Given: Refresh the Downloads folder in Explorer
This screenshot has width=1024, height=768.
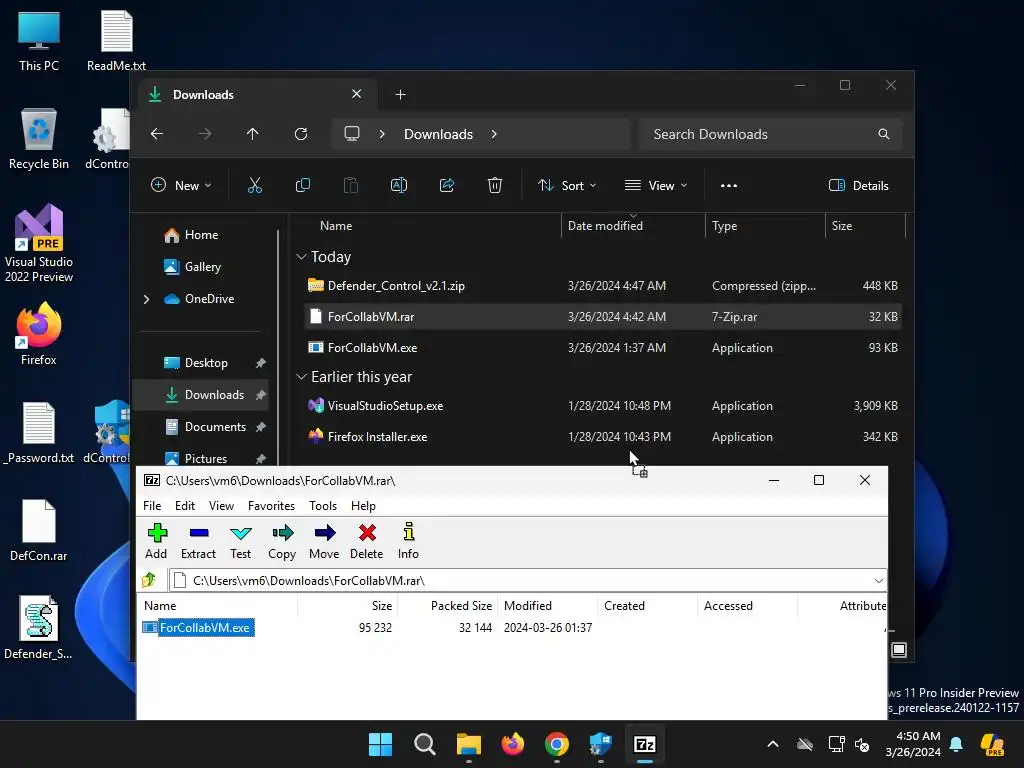Looking at the screenshot, I should (x=301, y=134).
